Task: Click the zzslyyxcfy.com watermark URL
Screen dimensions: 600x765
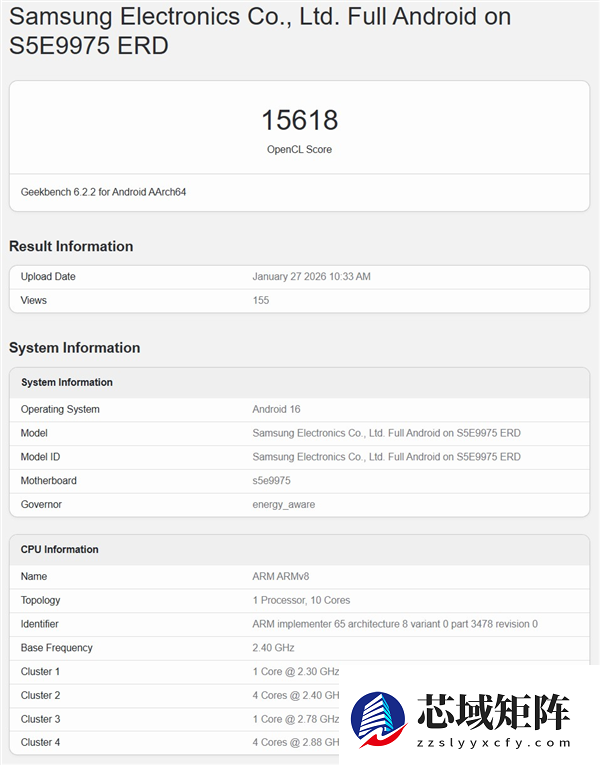Action: pos(492,744)
